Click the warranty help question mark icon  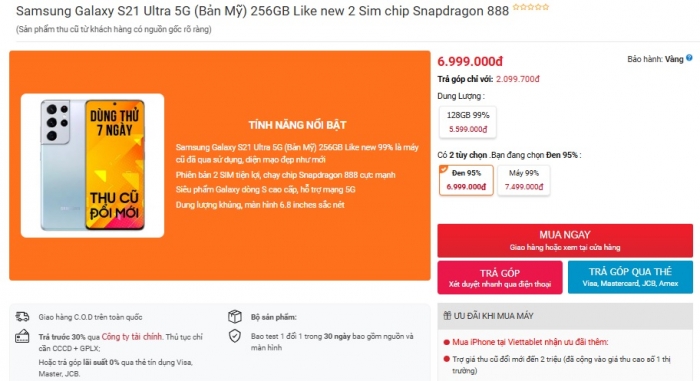click(x=689, y=58)
